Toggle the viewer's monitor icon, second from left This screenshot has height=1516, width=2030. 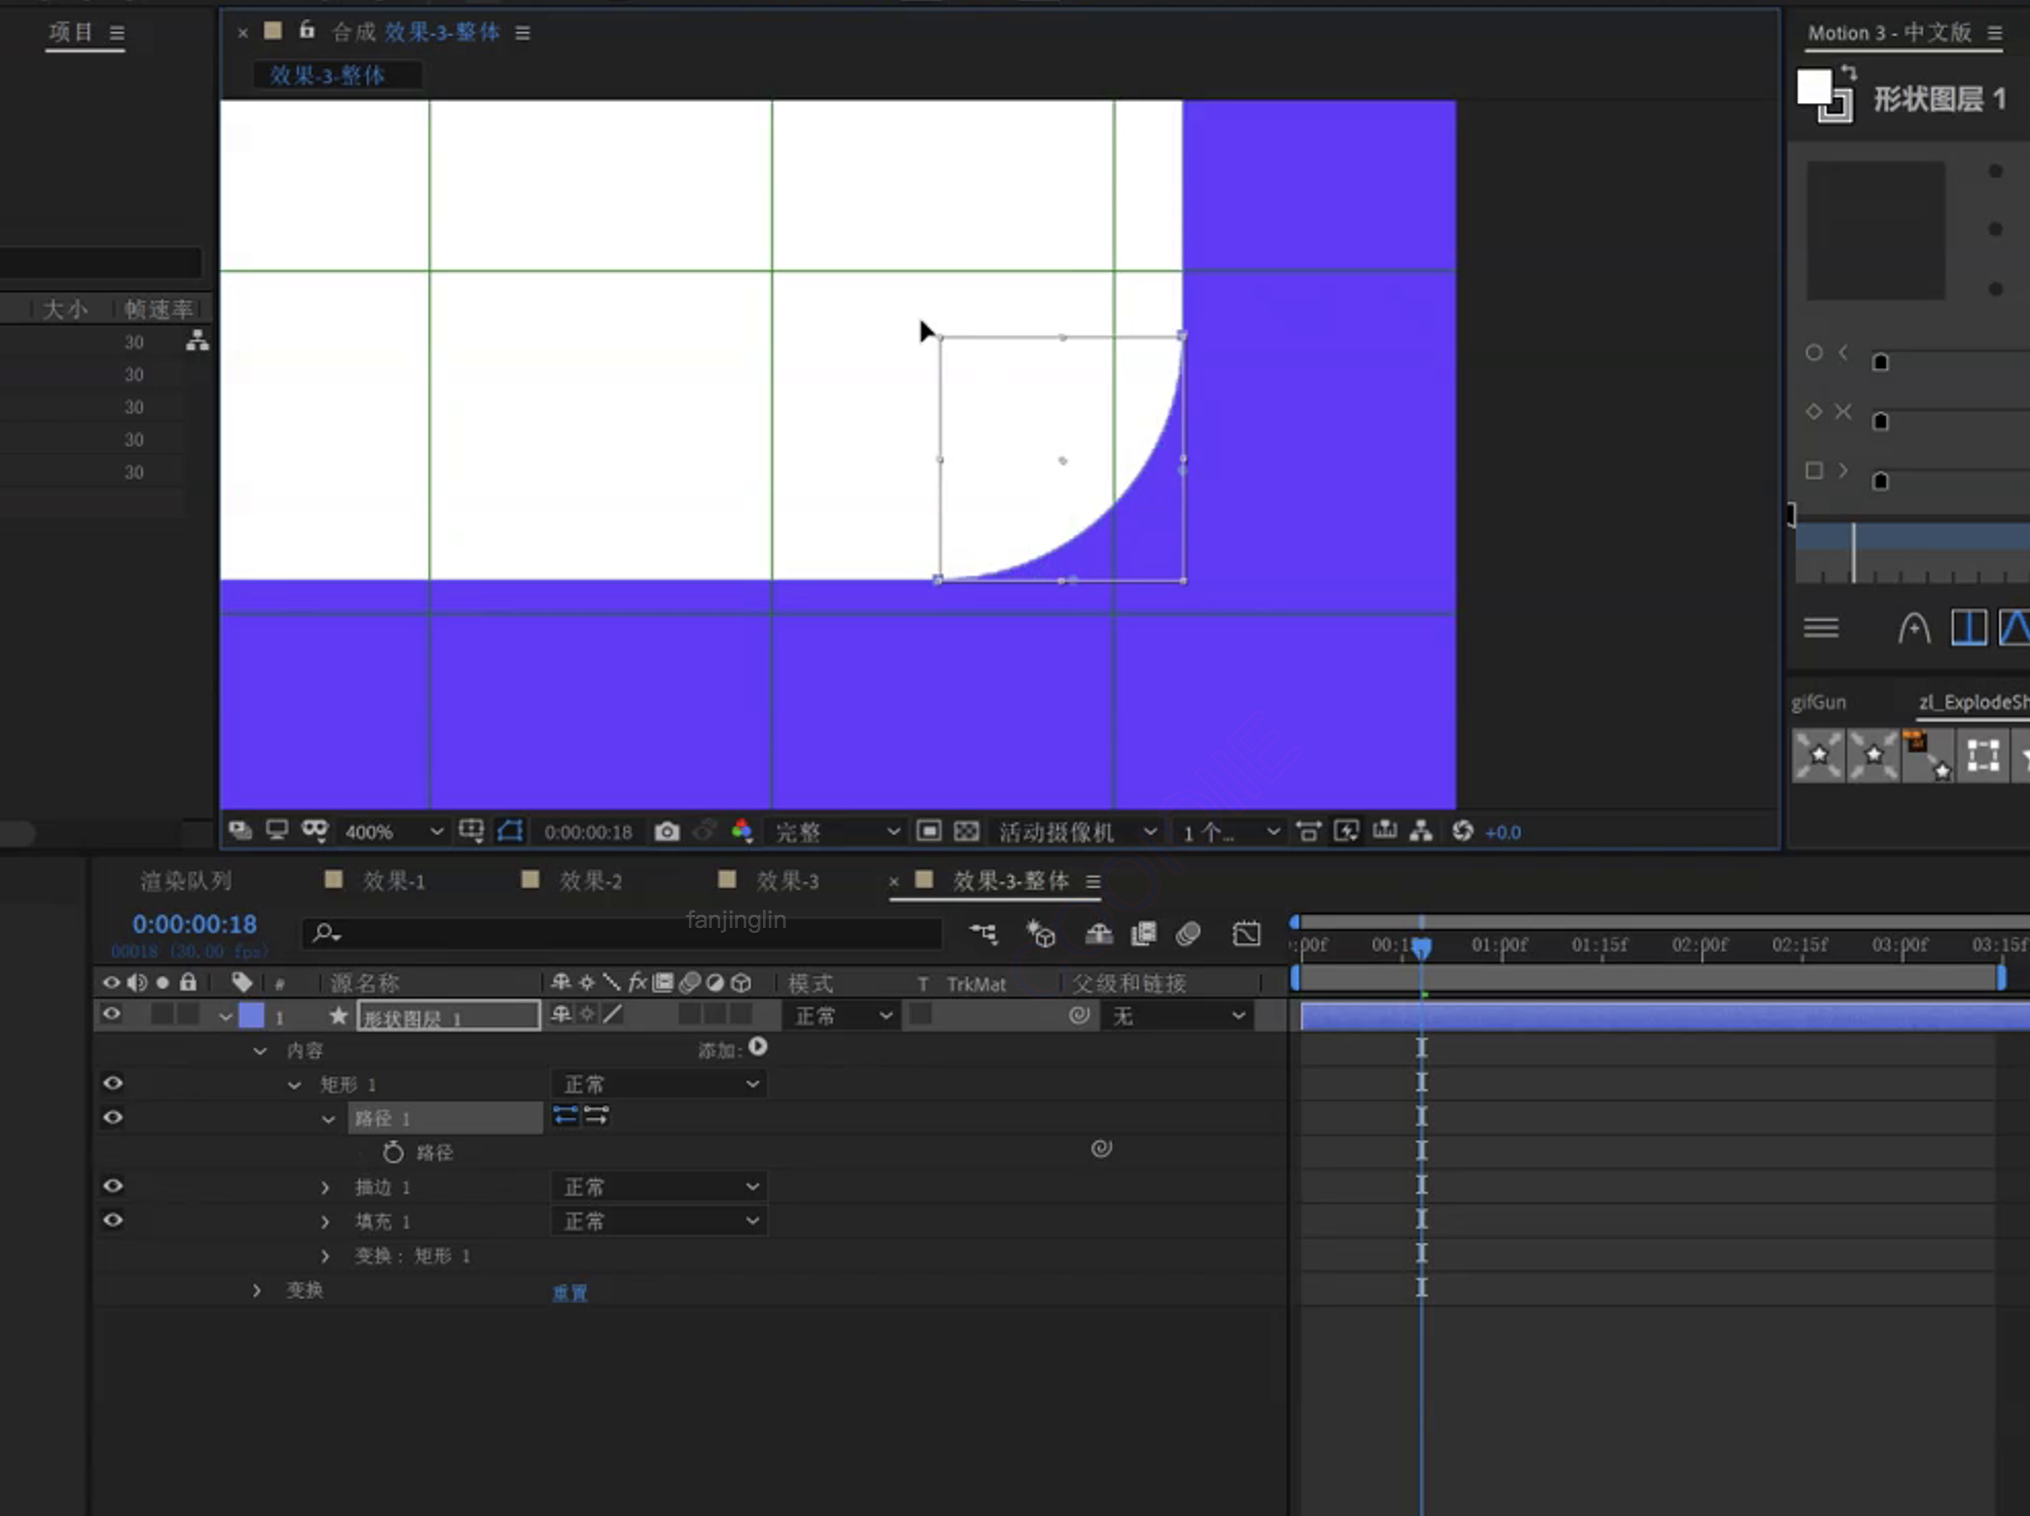277,830
